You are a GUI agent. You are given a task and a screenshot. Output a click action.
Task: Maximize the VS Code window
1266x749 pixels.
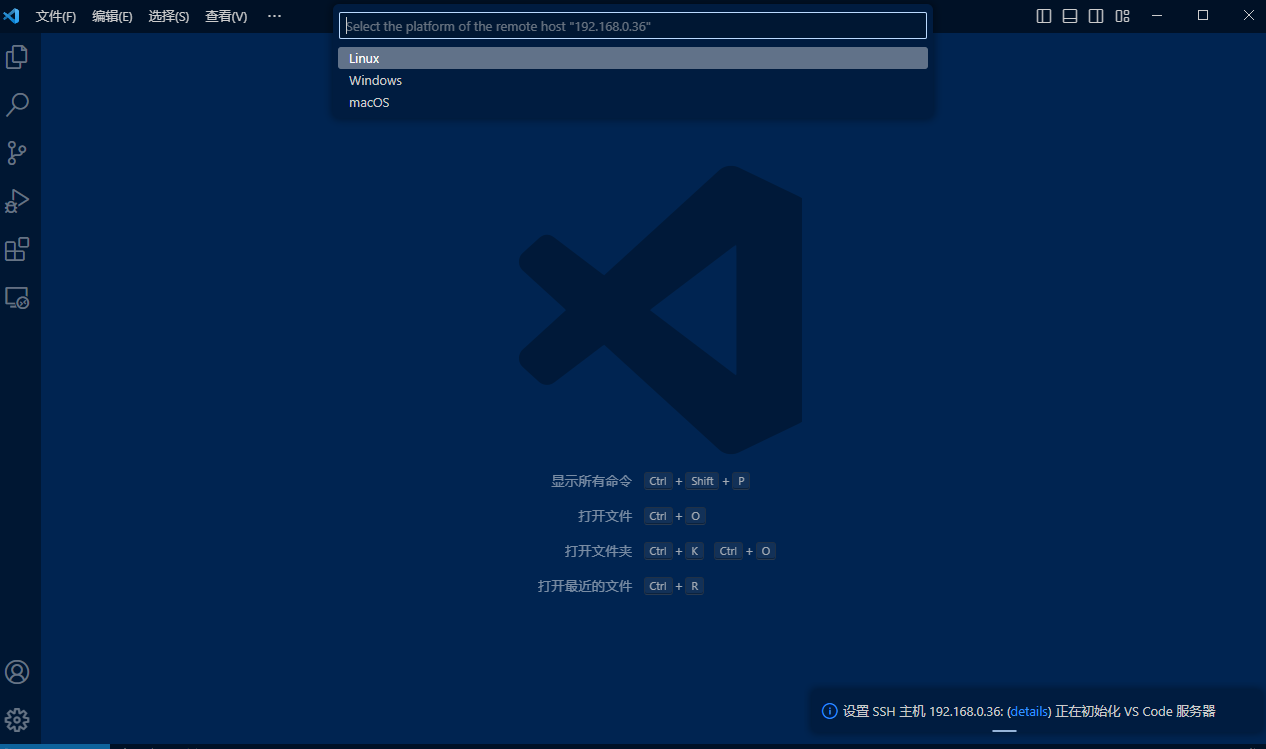point(1203,16)
